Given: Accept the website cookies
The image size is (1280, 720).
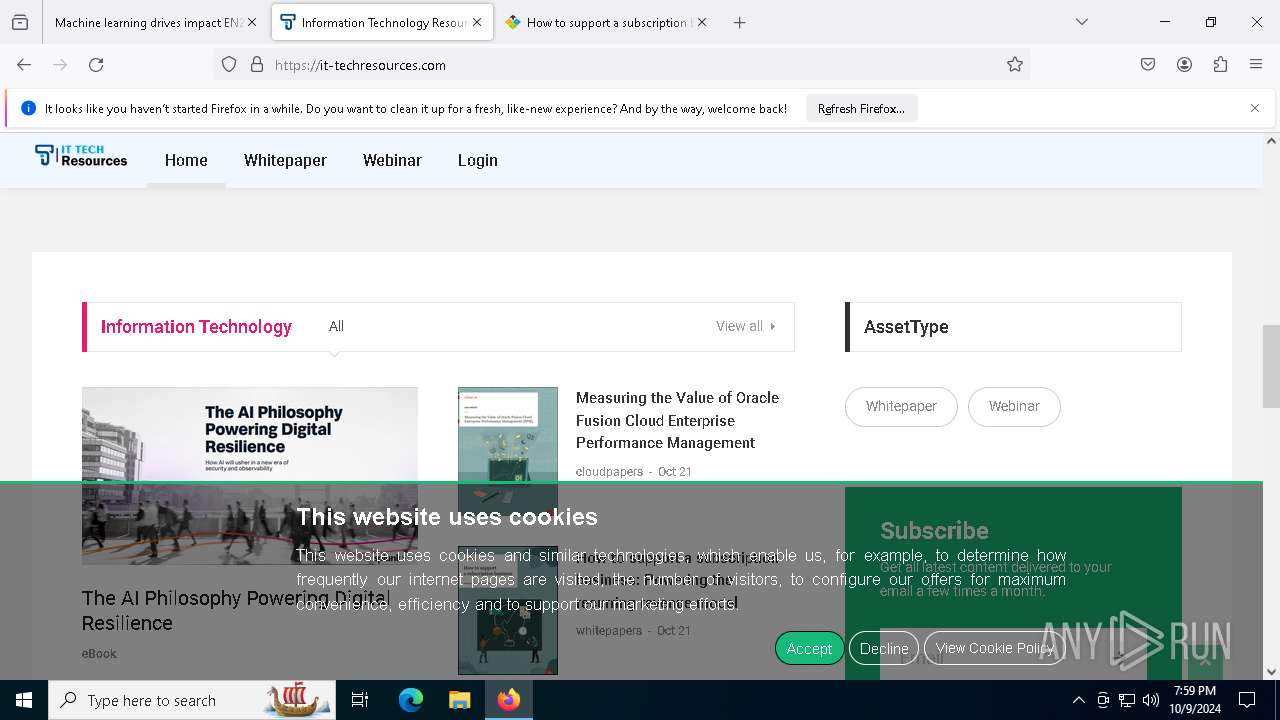Looking at the screenshot, I should (x=809, y=648).
